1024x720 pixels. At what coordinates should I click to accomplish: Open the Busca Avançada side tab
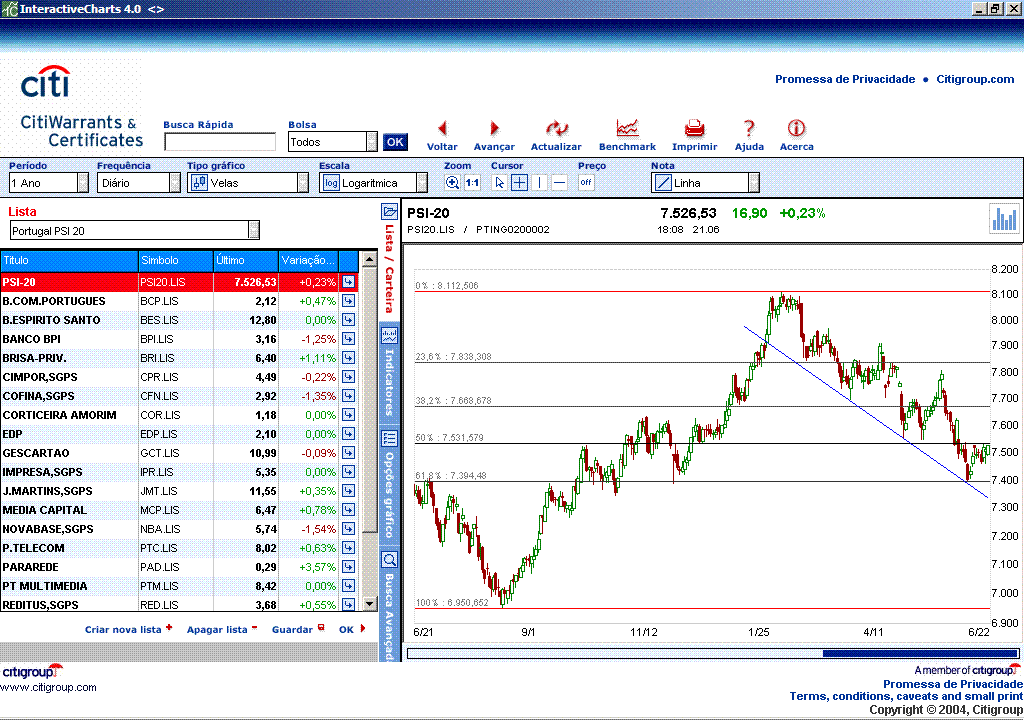point(389,606)
